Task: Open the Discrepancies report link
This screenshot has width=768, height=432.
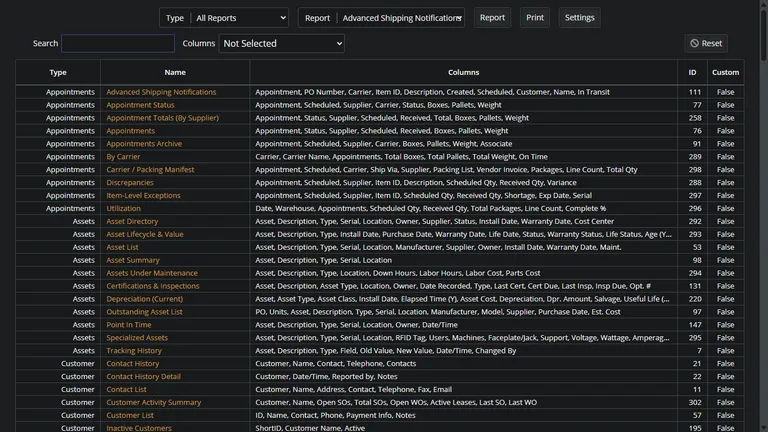Action: [130, 183]
